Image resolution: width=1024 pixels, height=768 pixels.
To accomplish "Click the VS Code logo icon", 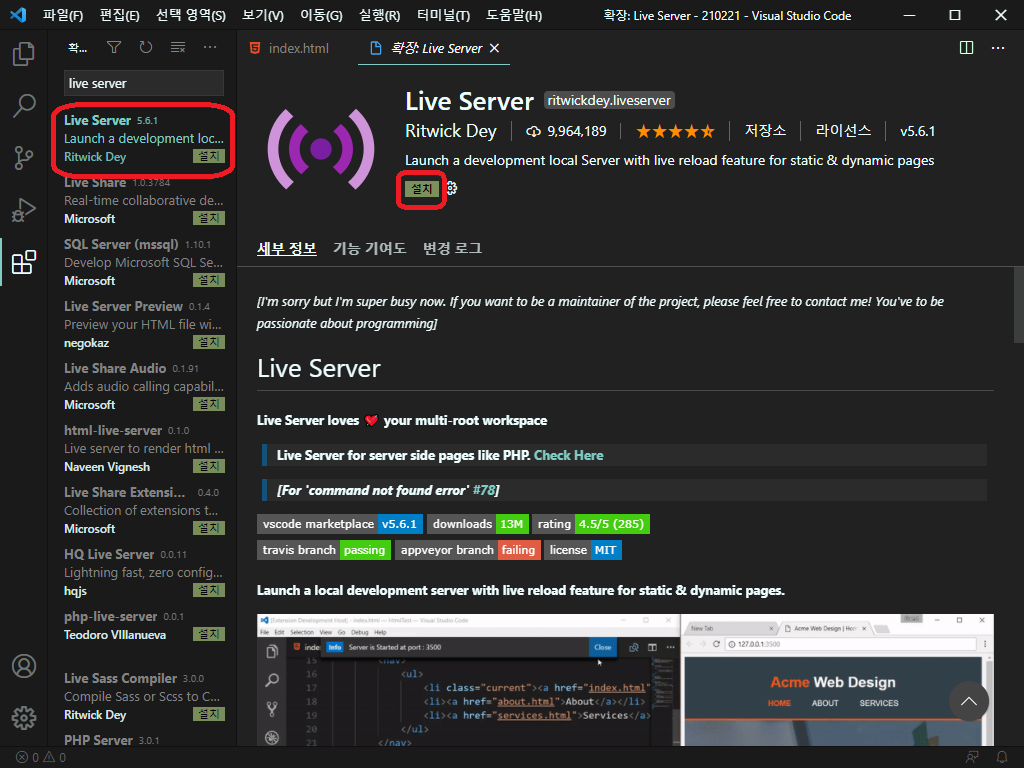I will 18,15.
